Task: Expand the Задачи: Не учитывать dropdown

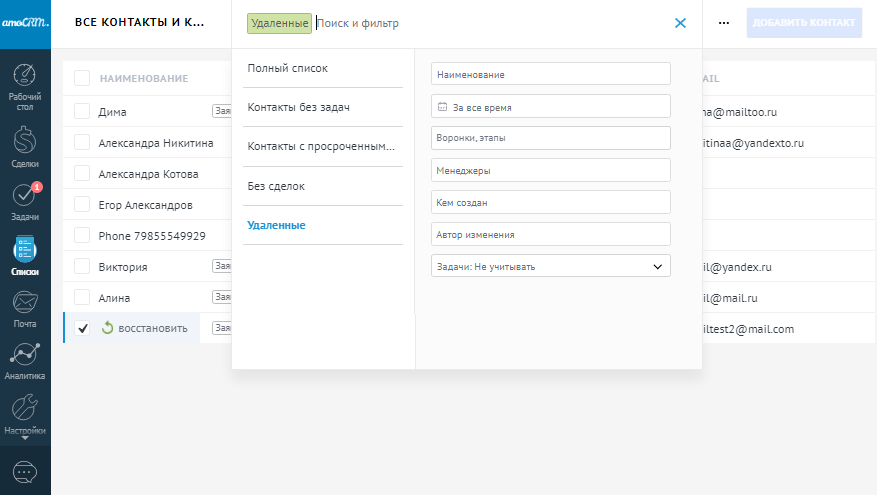Action: click(x=550, y=267)
